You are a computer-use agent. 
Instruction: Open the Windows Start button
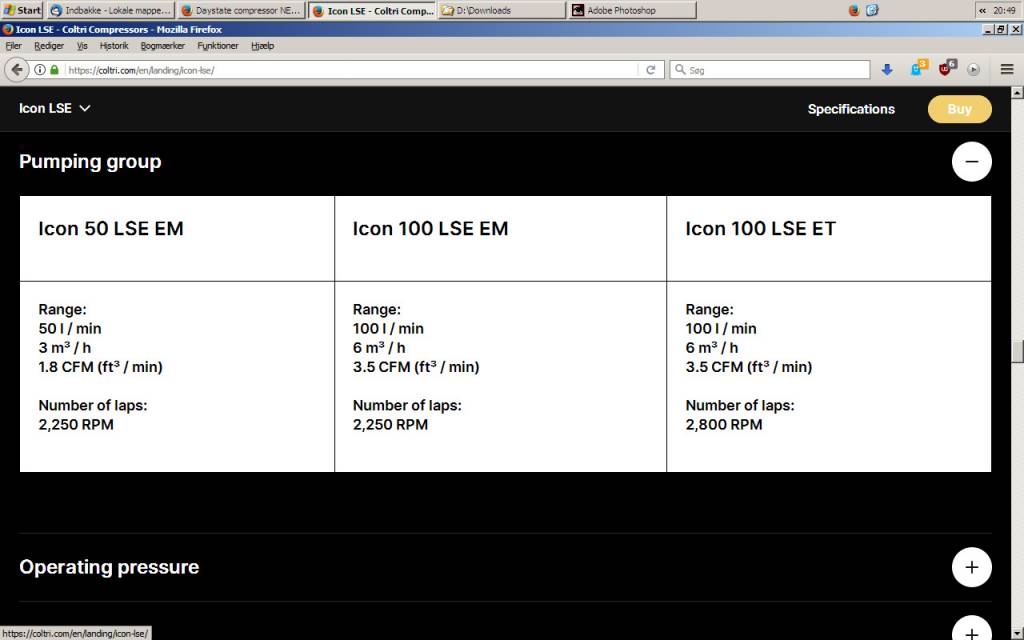22,10
